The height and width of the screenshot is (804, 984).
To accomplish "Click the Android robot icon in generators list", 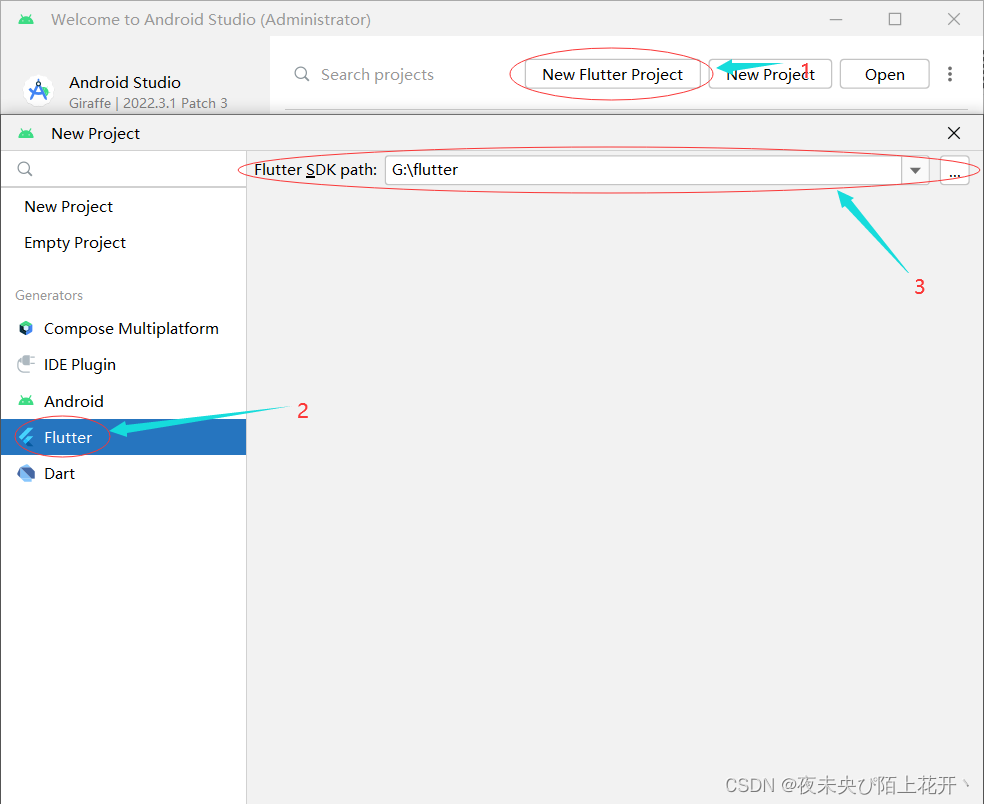I will coord(26,400).
